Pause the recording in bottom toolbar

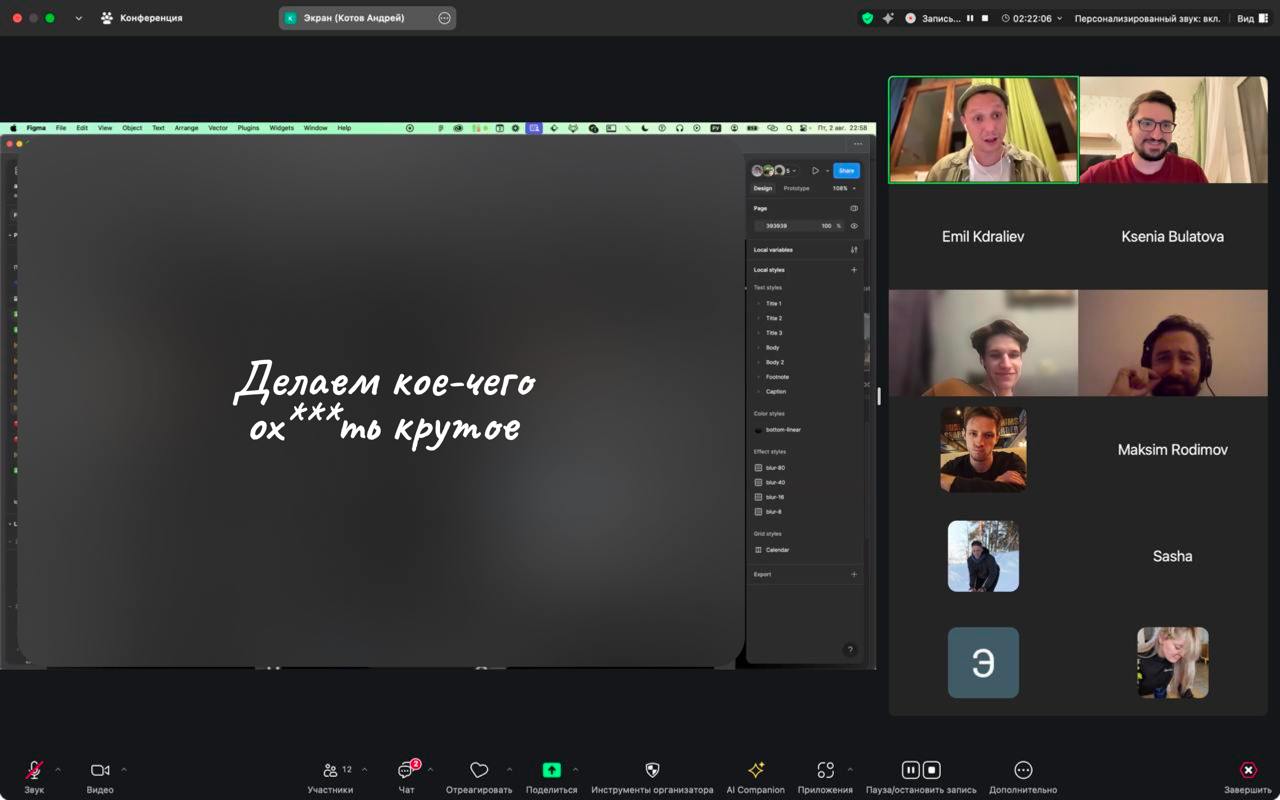[910, 770]
